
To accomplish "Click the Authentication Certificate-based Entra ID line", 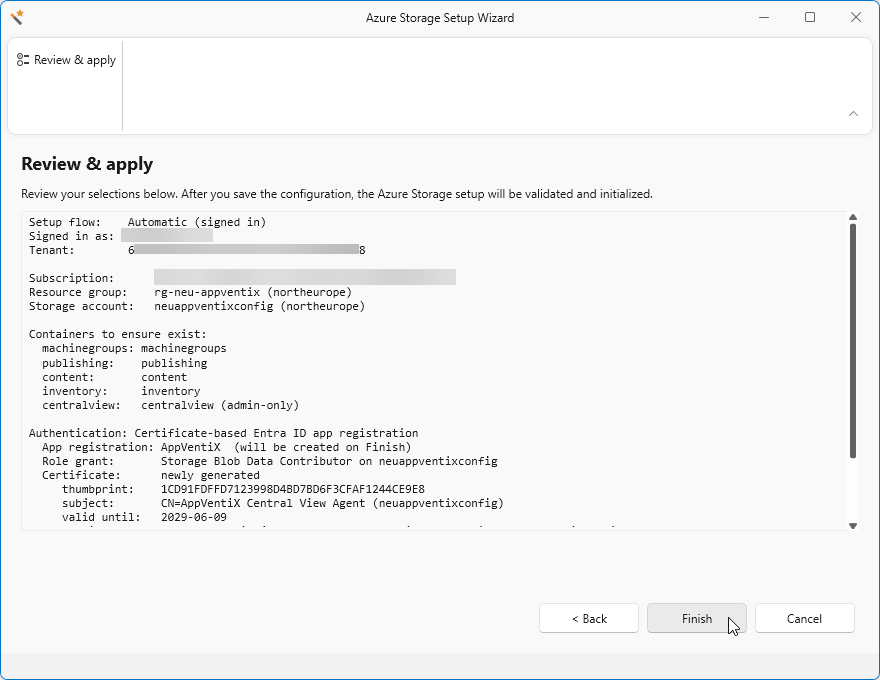I will point(223,433).
